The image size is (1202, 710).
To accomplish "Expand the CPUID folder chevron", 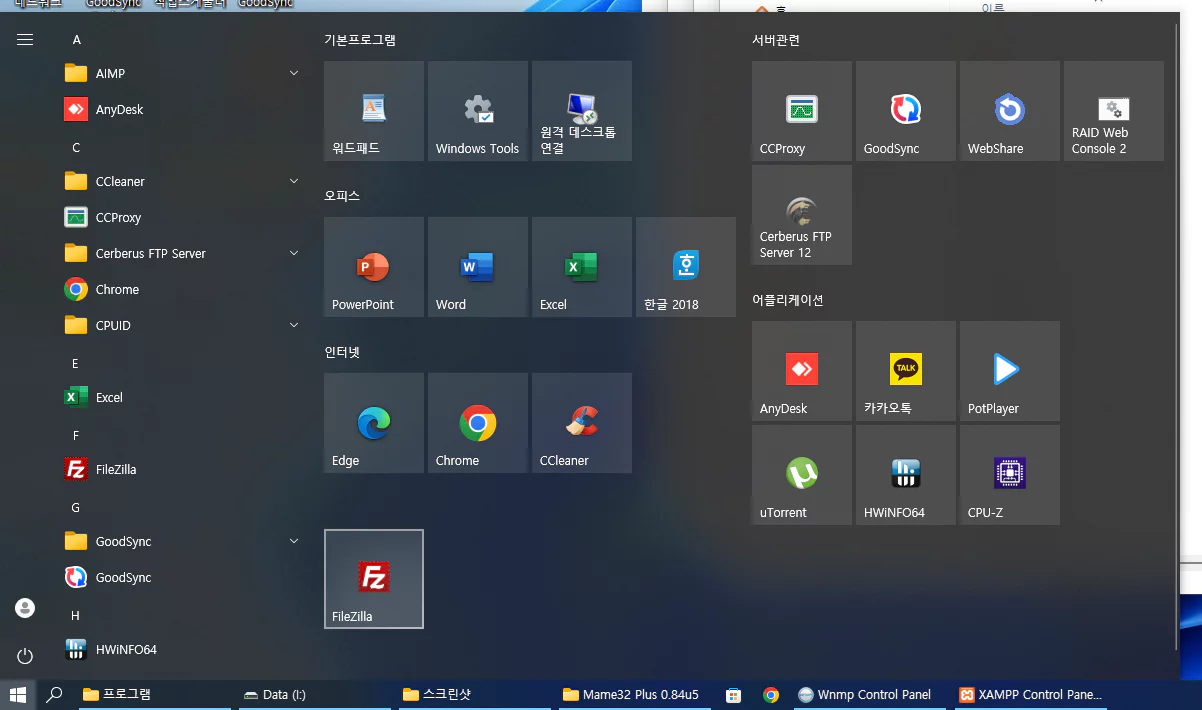I will click(294, 325).
